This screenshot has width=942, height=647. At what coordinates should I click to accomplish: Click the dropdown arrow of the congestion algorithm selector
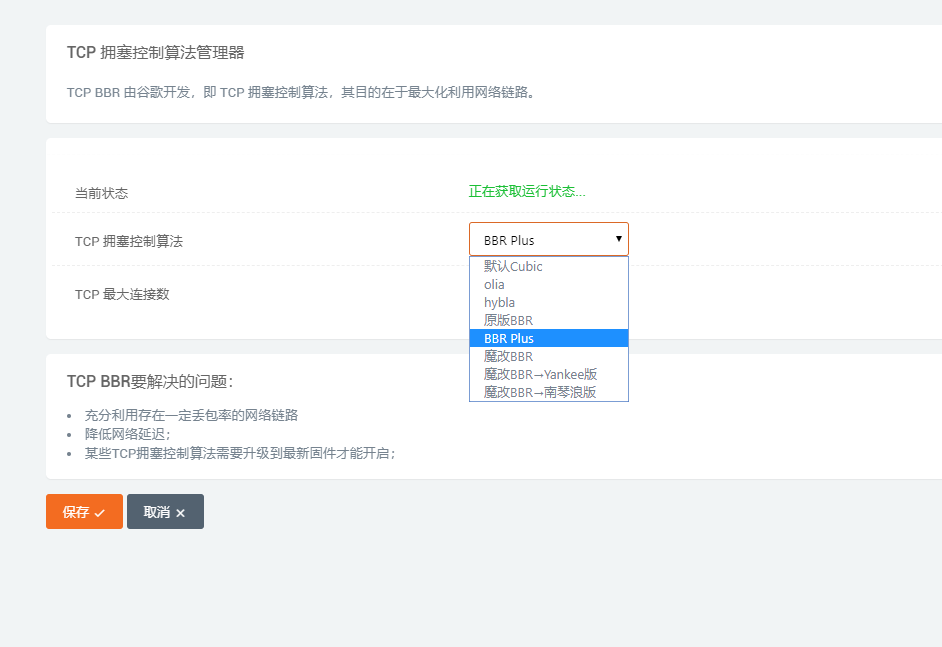click(619, 239)
